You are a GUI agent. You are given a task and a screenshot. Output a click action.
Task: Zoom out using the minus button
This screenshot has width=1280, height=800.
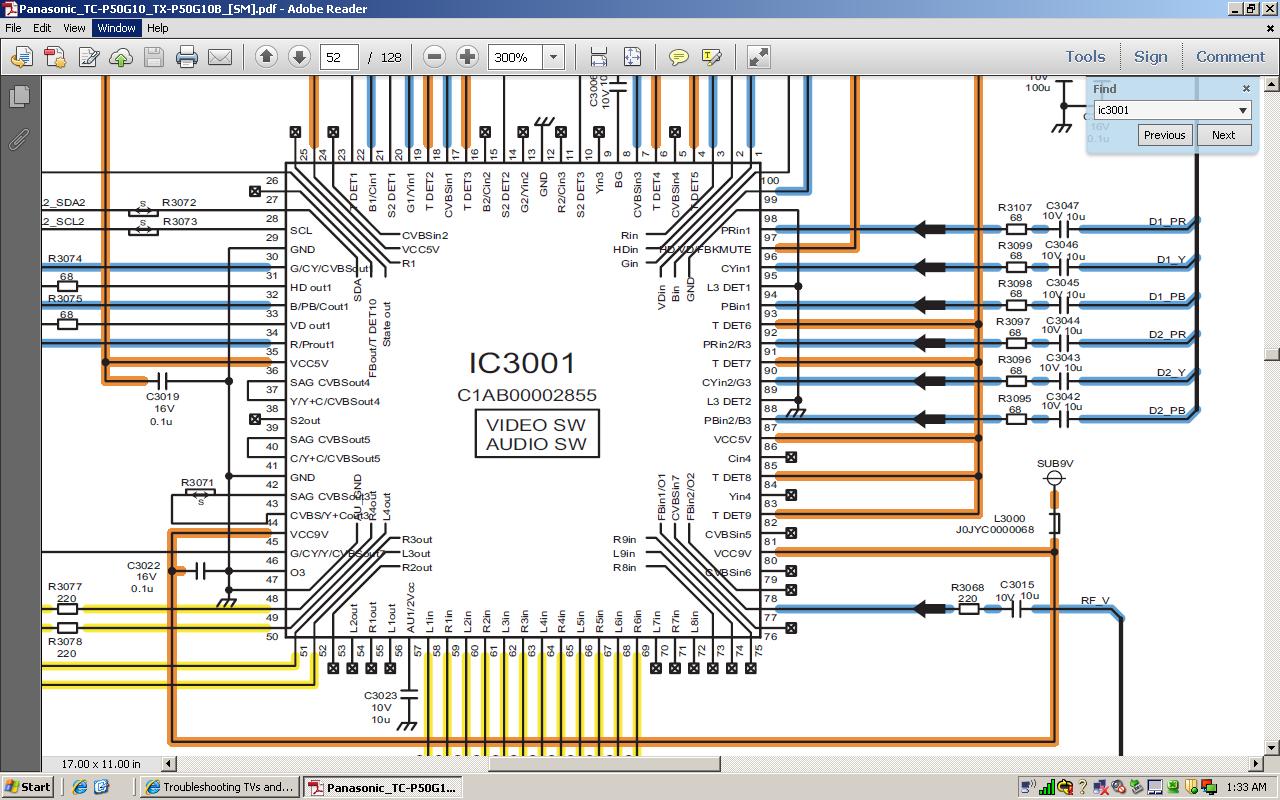(x=434, y=57)
